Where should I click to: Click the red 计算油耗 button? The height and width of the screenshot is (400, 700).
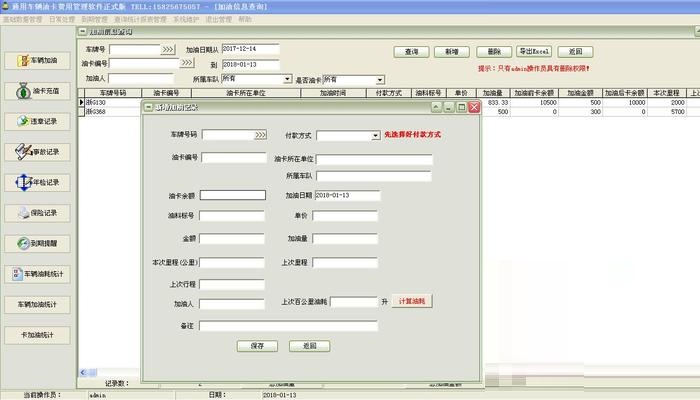pyautogui.click(x=412, y=301)
